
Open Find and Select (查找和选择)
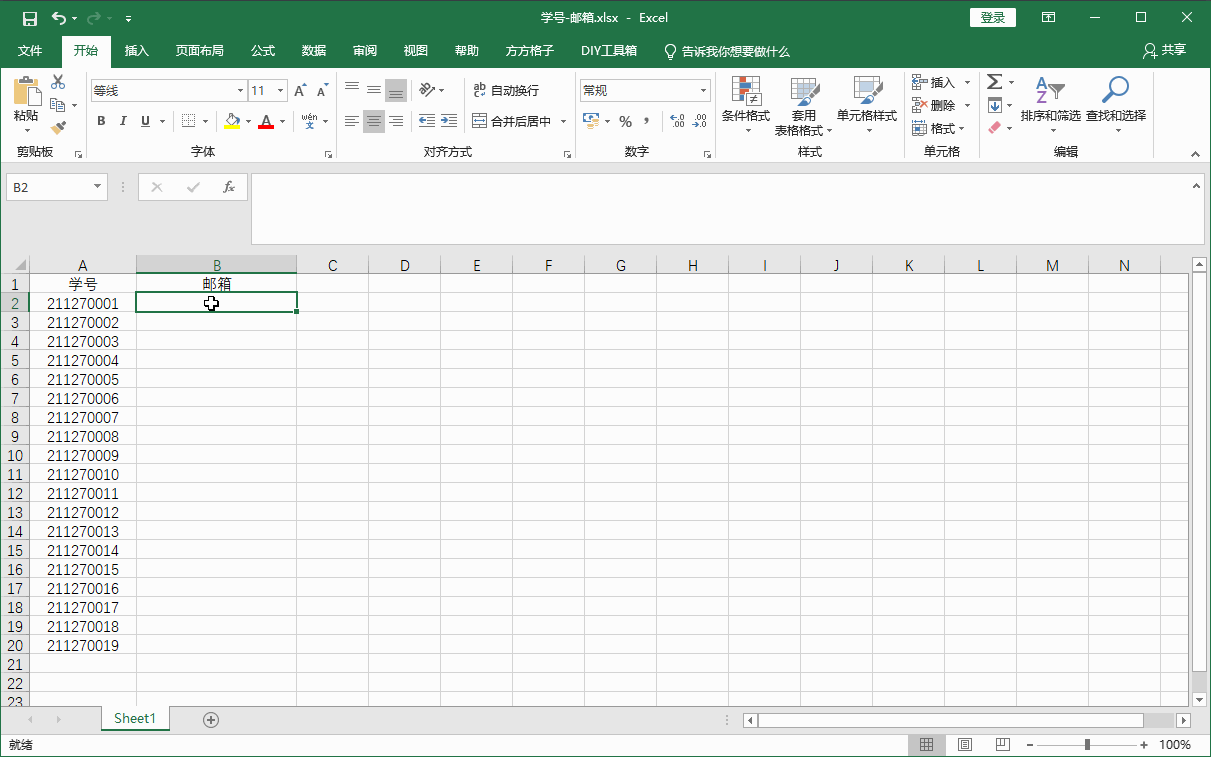coord(1116,104)
